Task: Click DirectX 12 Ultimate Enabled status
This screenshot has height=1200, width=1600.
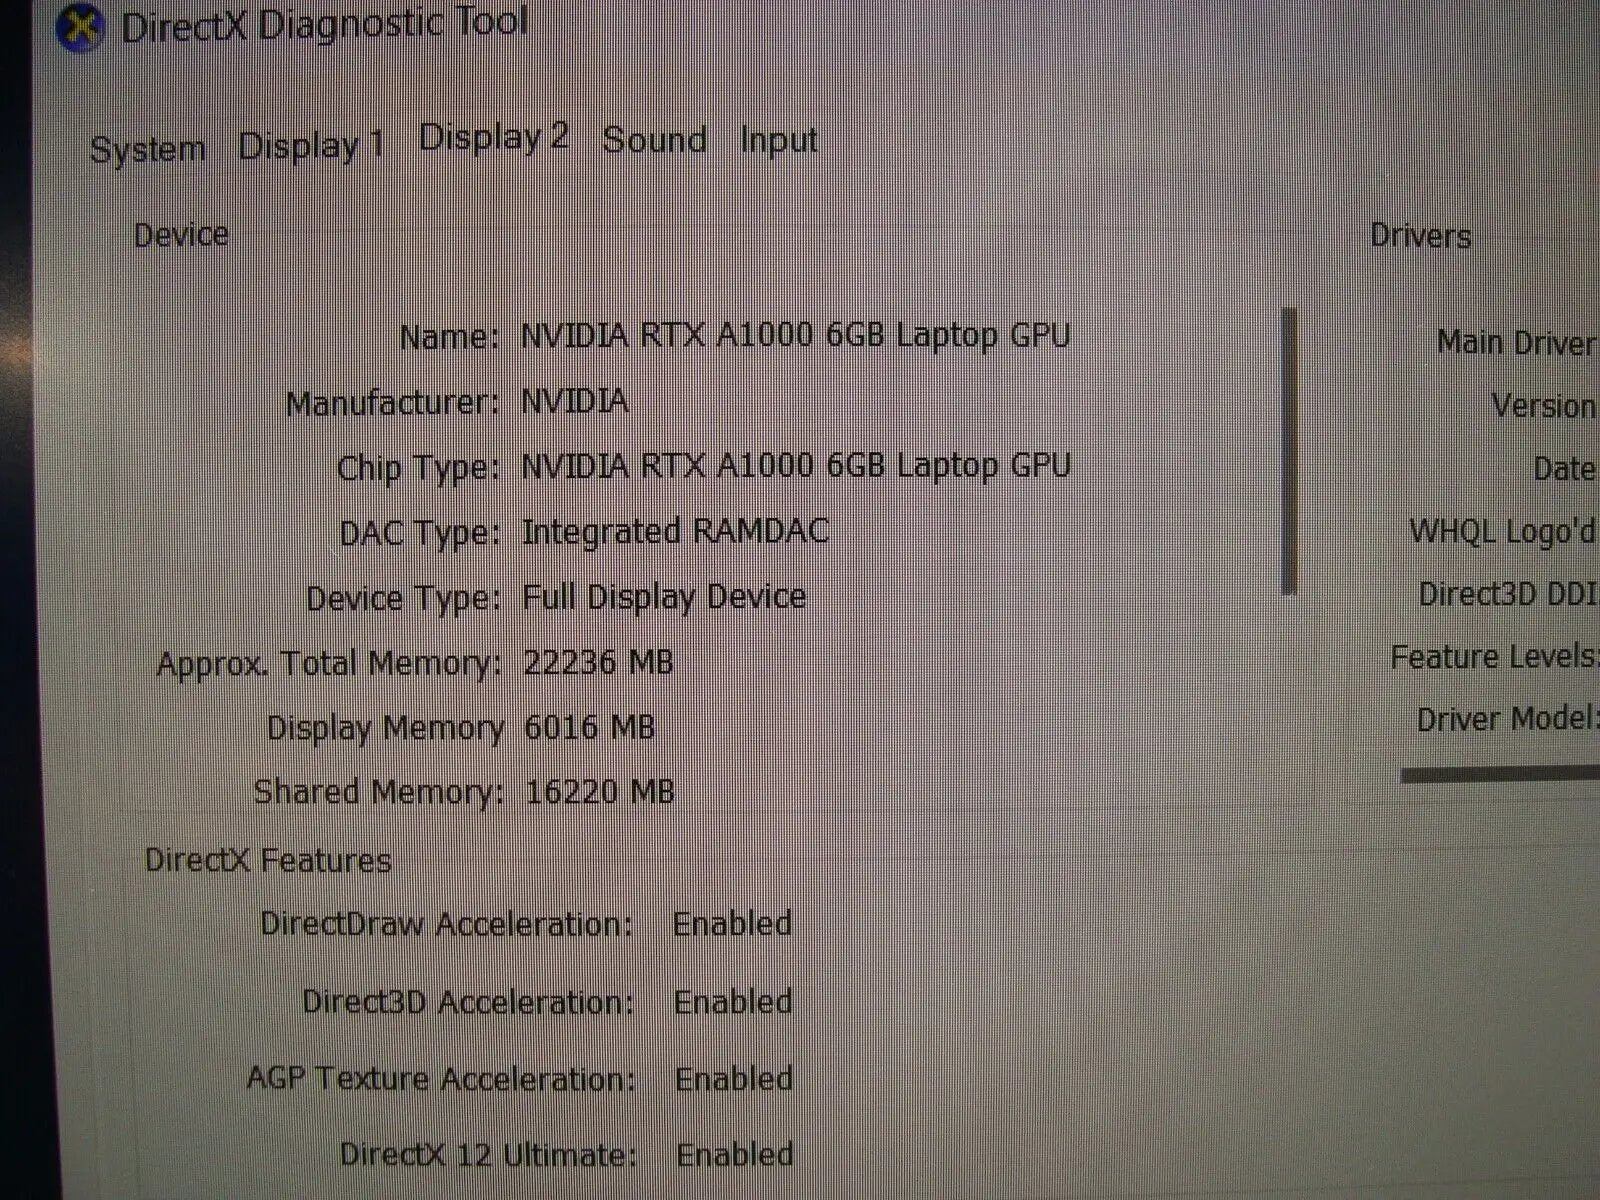Action: point(735,1155)
